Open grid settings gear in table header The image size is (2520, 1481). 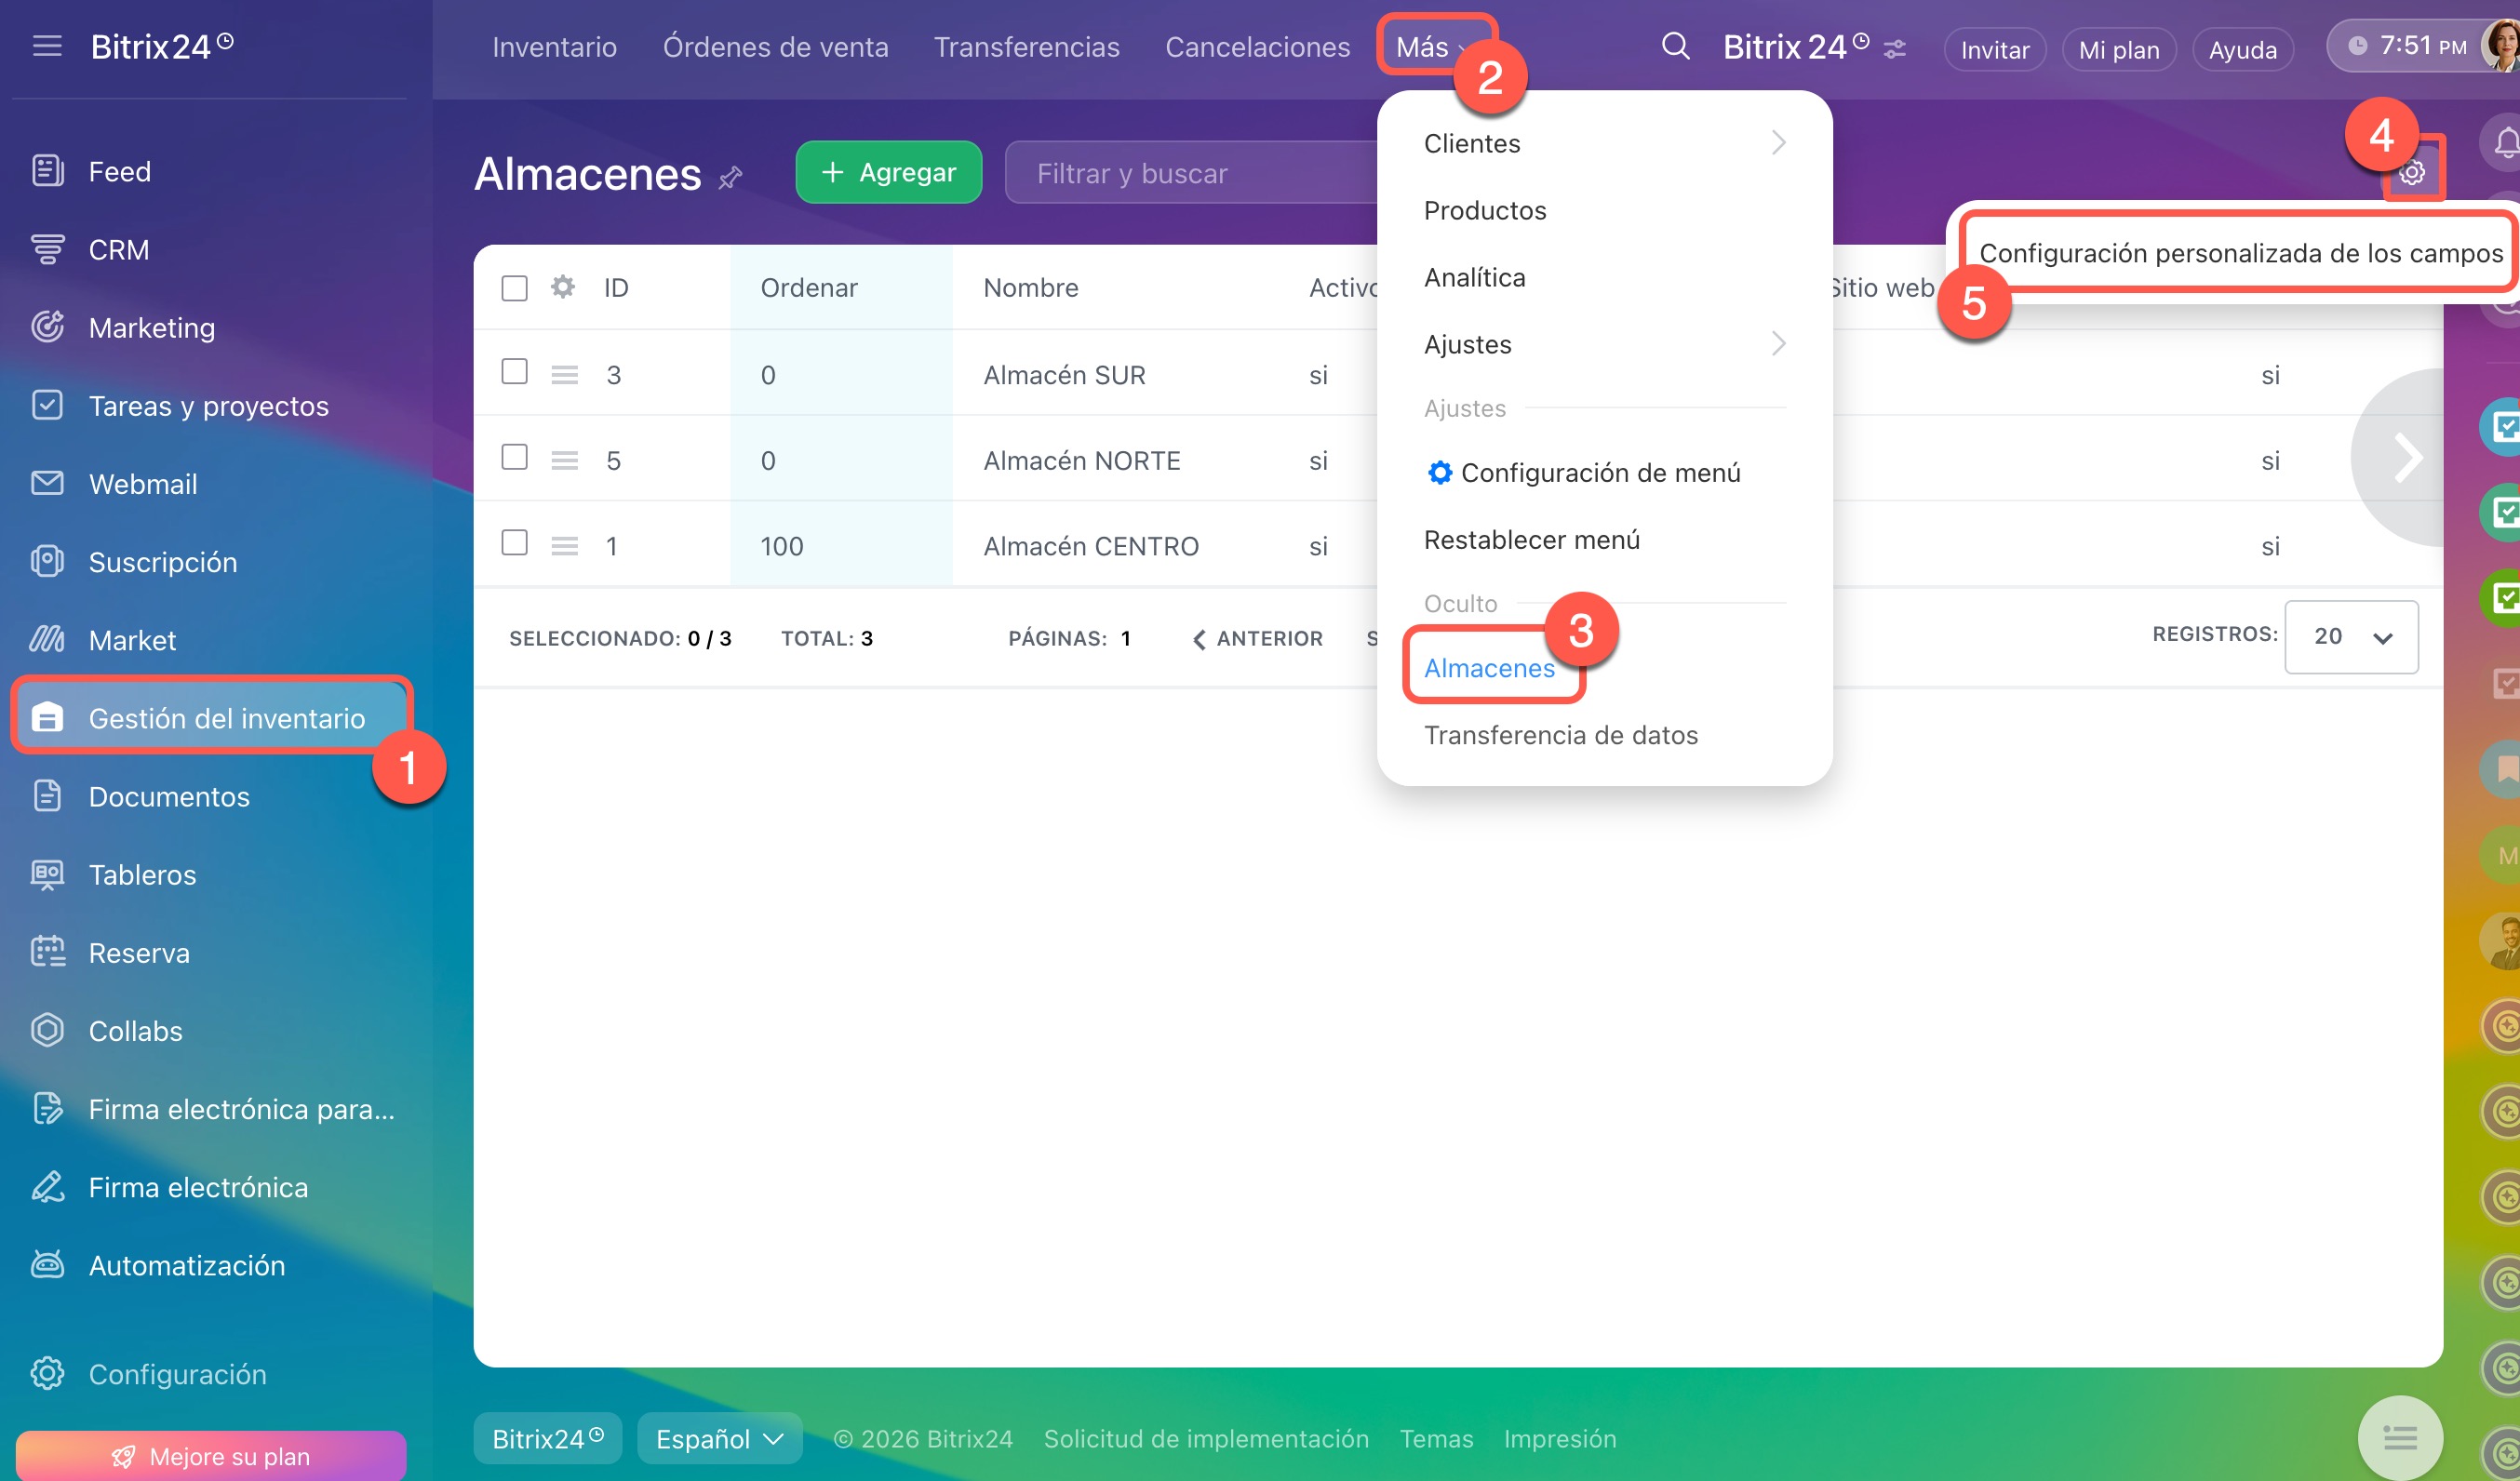[x=563, y=288]
